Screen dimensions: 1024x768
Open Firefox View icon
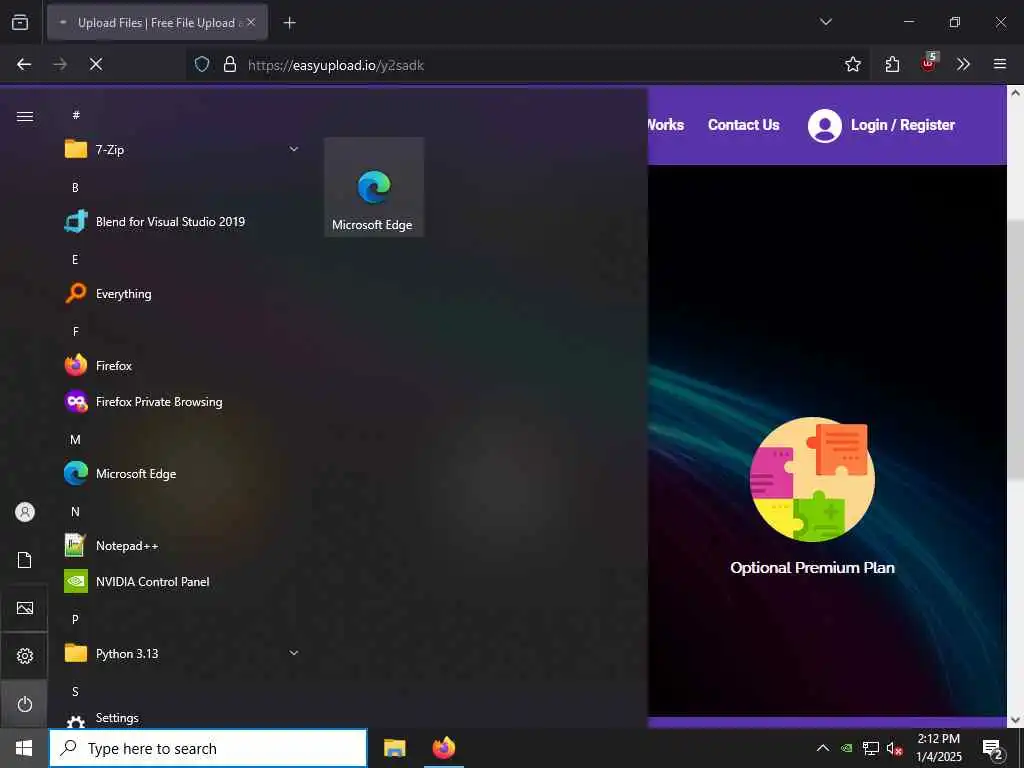(x=20, y=22)
